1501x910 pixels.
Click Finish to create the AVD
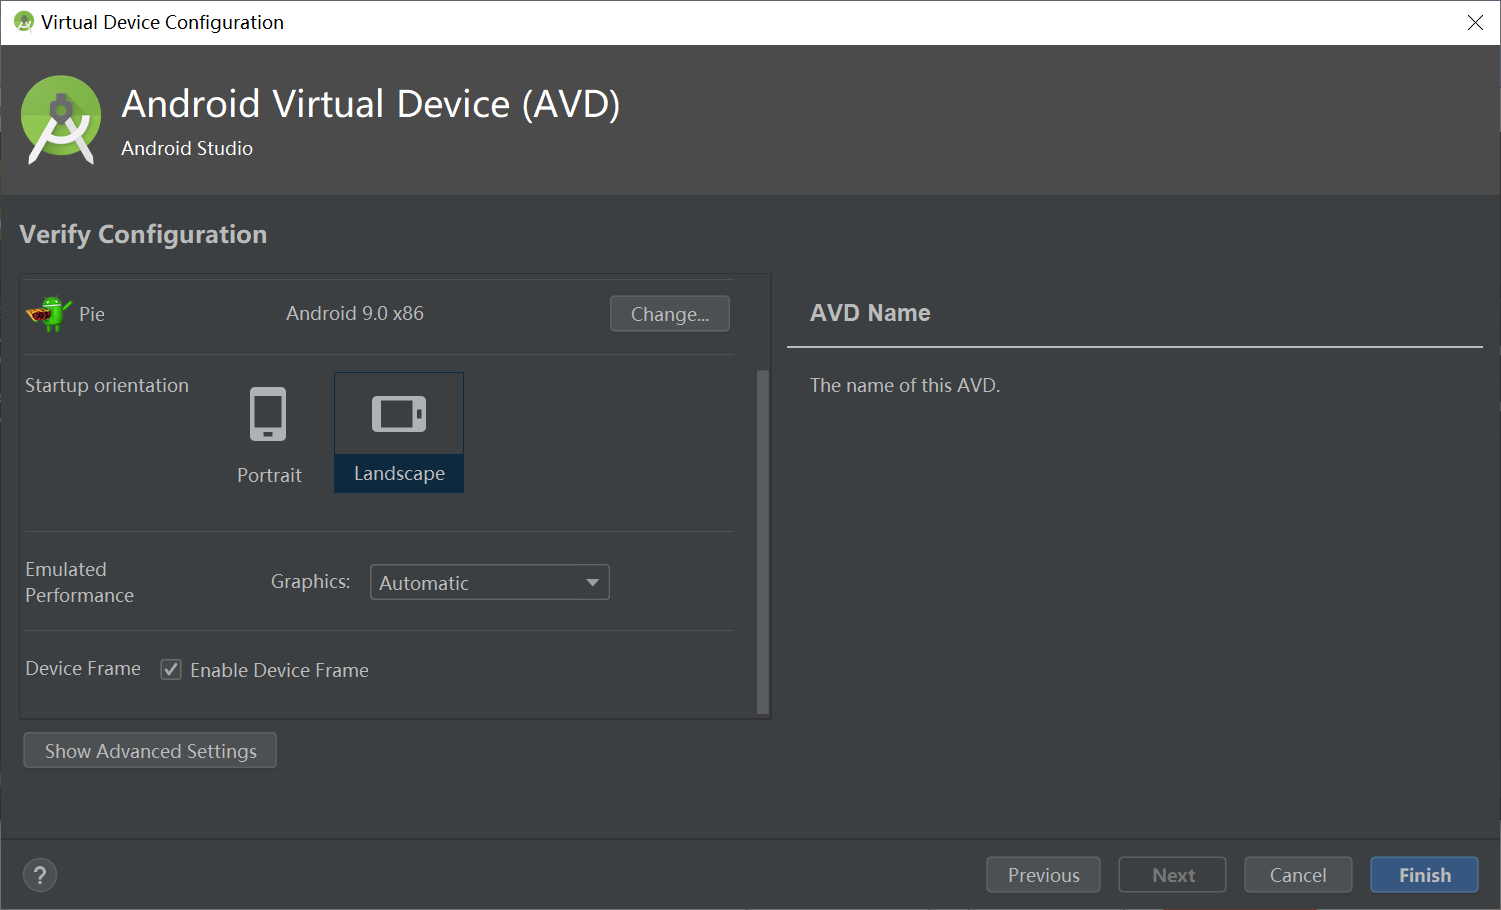[1424, 875]
